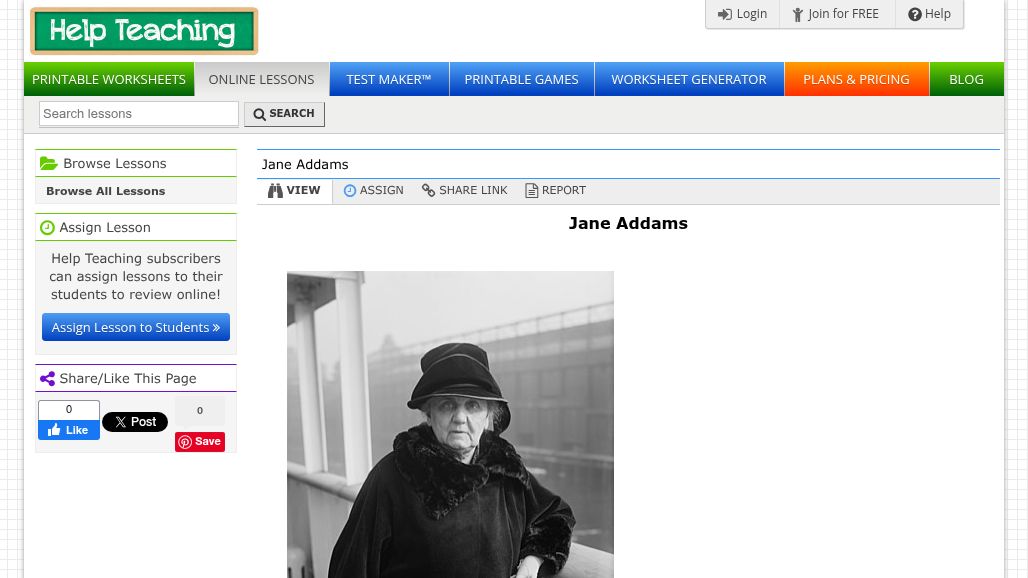Select the View tab with binoculars icon
The width and height of the screenshot is (1028, 578).
294,190
